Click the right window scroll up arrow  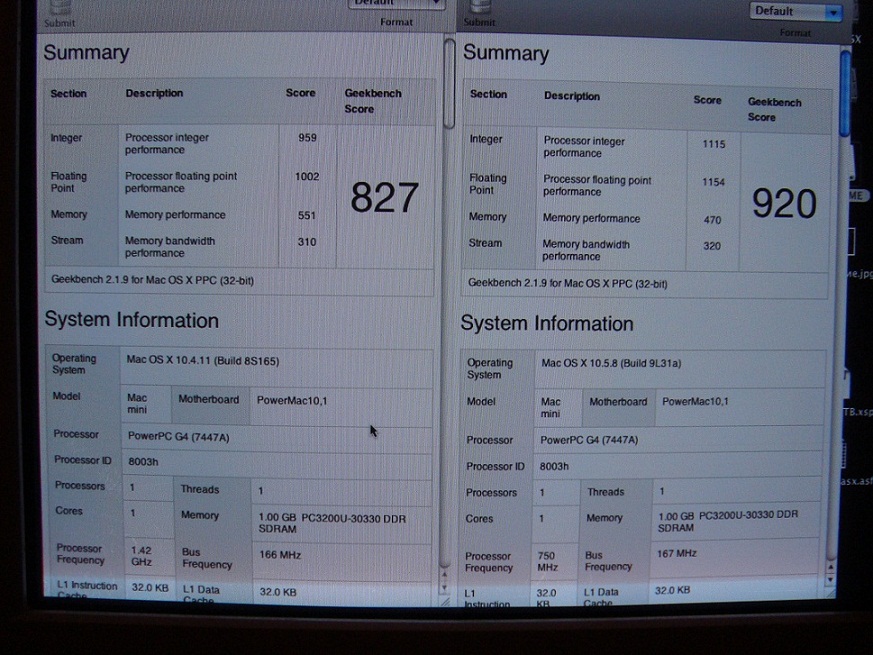click(x=830, y=568)
